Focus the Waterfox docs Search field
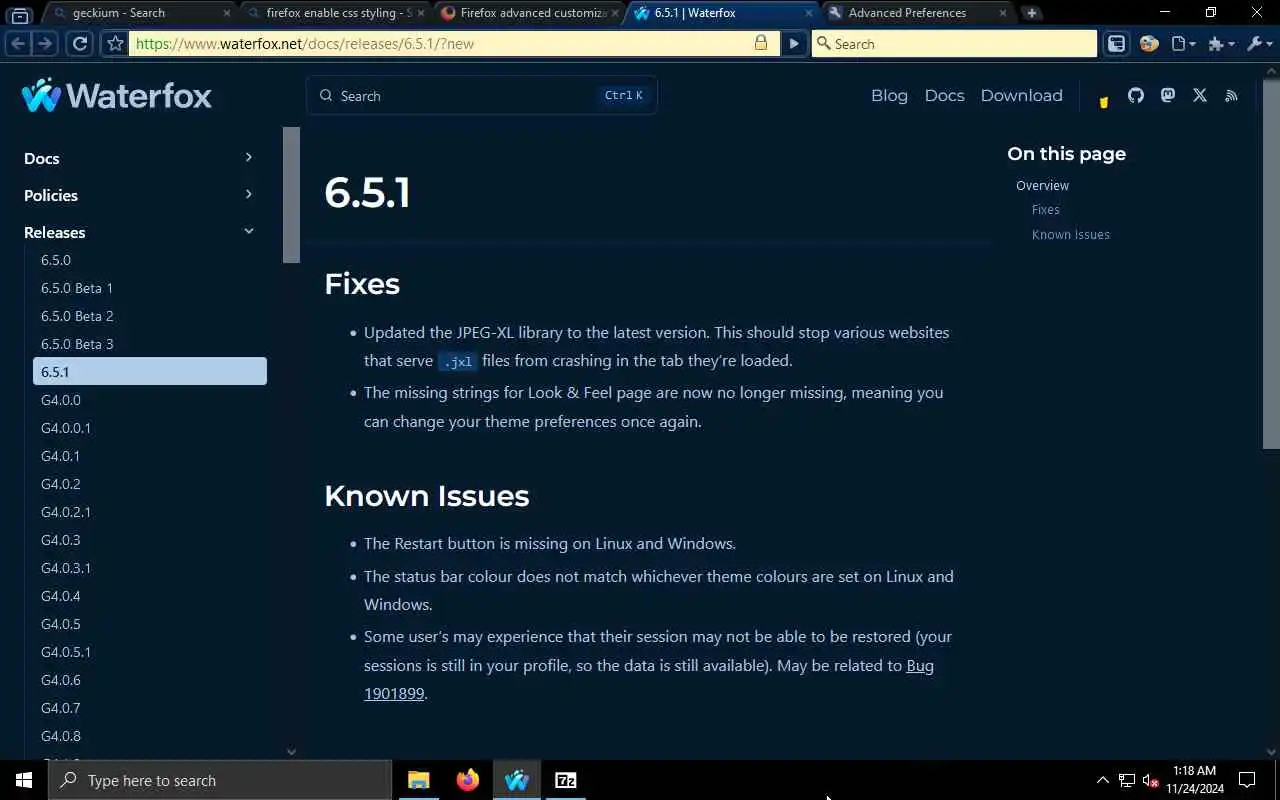Screen dimensions: 1280x800 pos(481,95)
